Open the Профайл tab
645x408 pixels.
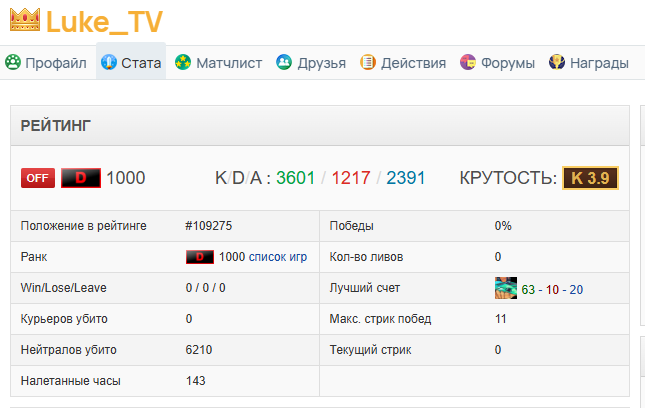[46, 63]
